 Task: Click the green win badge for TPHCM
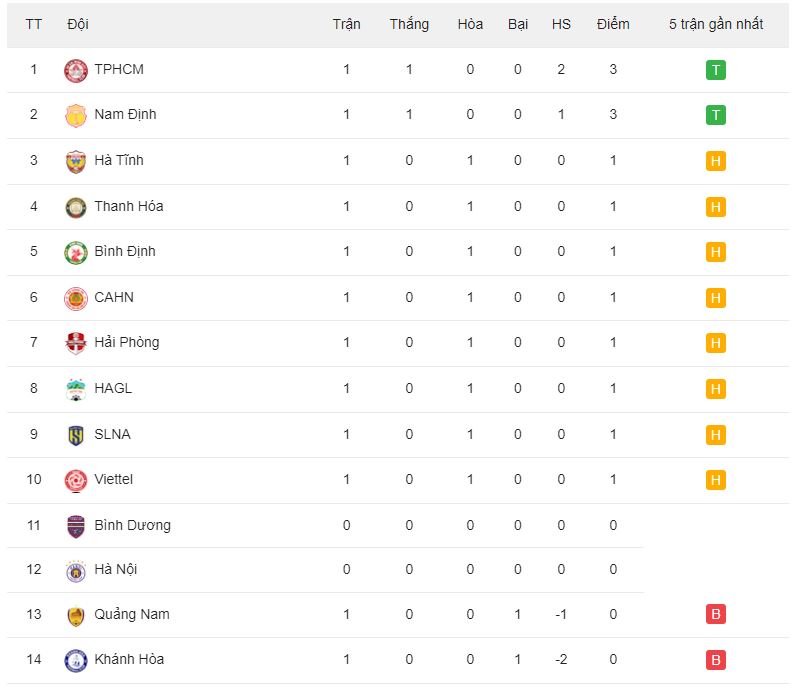coord(715,70)
